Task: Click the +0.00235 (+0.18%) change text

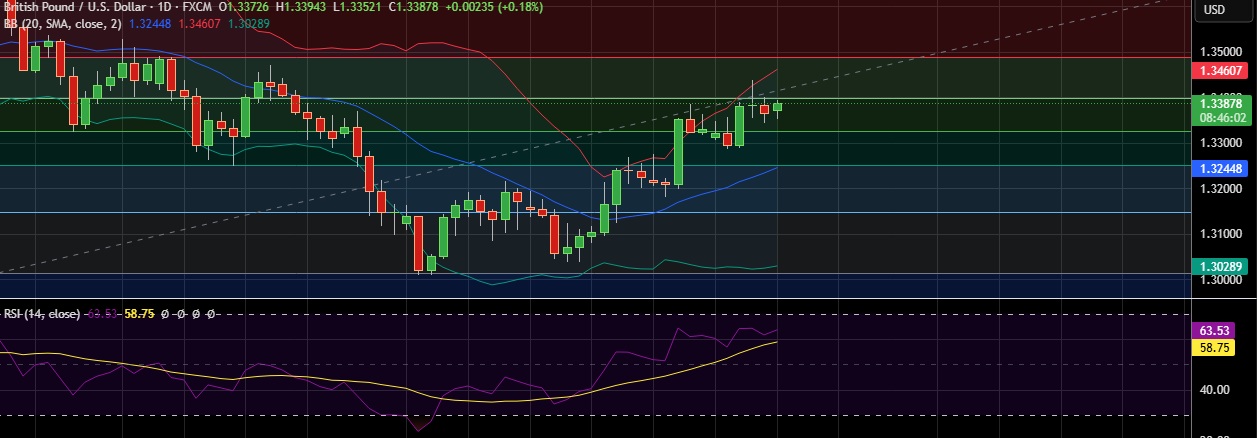Action: click(x=496, y=9)
